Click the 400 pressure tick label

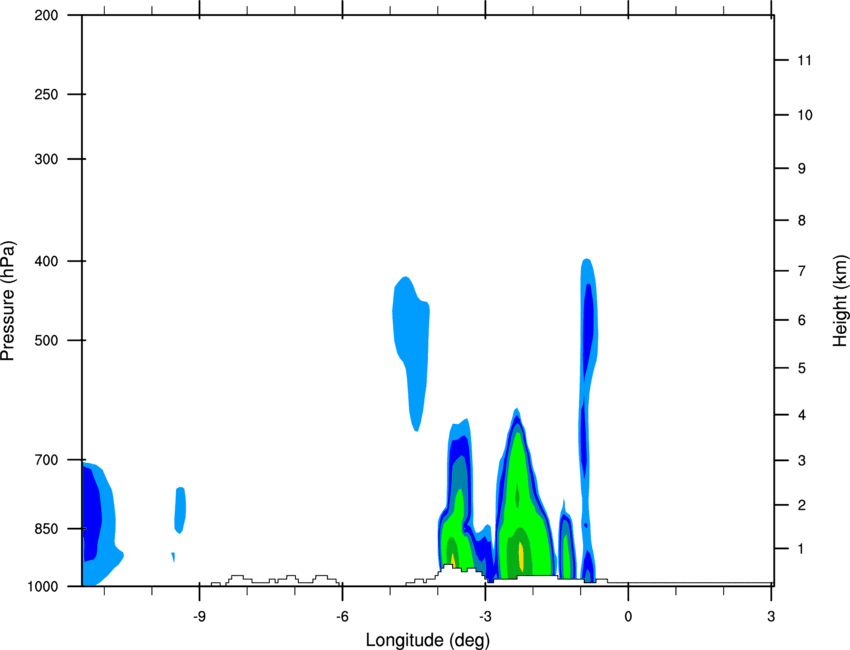[46, 261]
